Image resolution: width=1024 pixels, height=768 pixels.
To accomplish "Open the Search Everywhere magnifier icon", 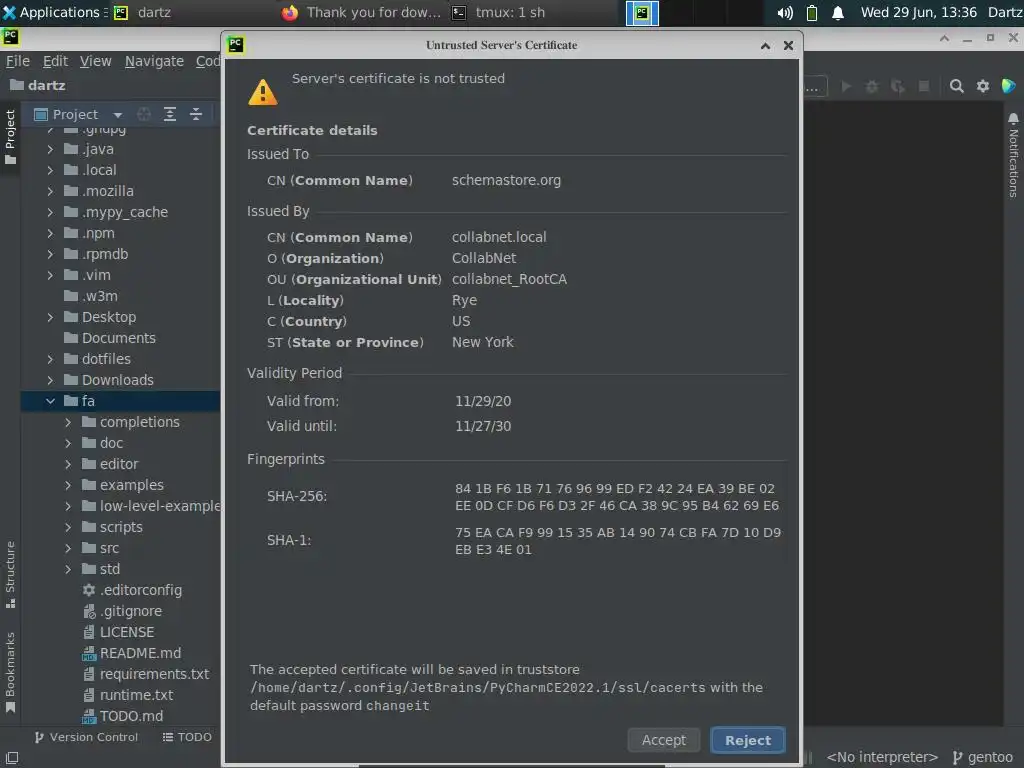I will pos(957,86).
